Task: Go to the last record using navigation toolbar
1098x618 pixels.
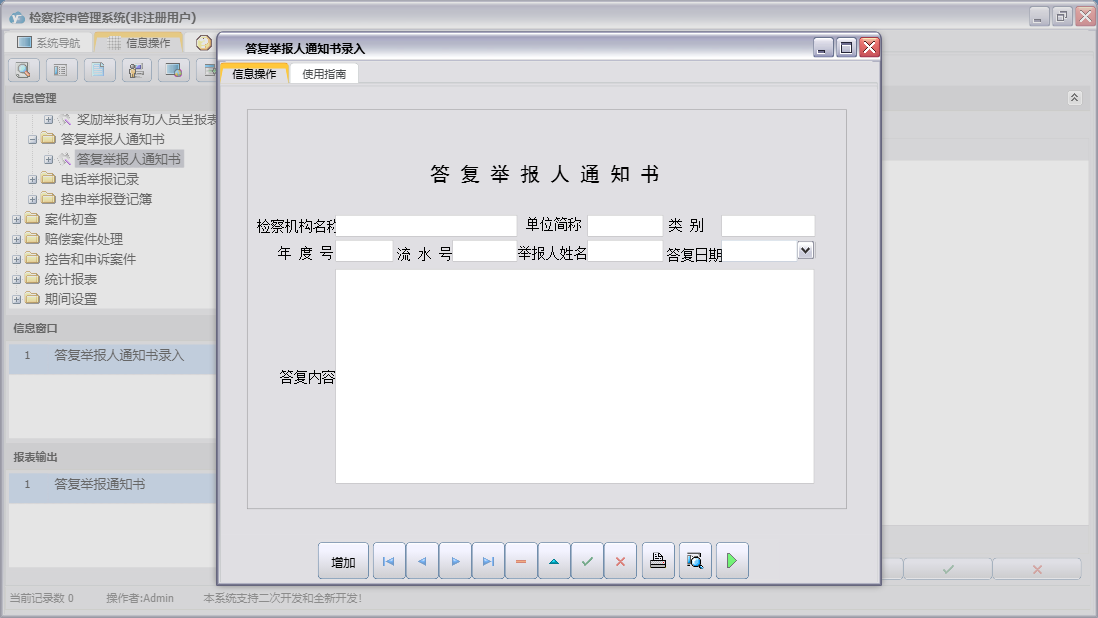Action: [488, 561]
